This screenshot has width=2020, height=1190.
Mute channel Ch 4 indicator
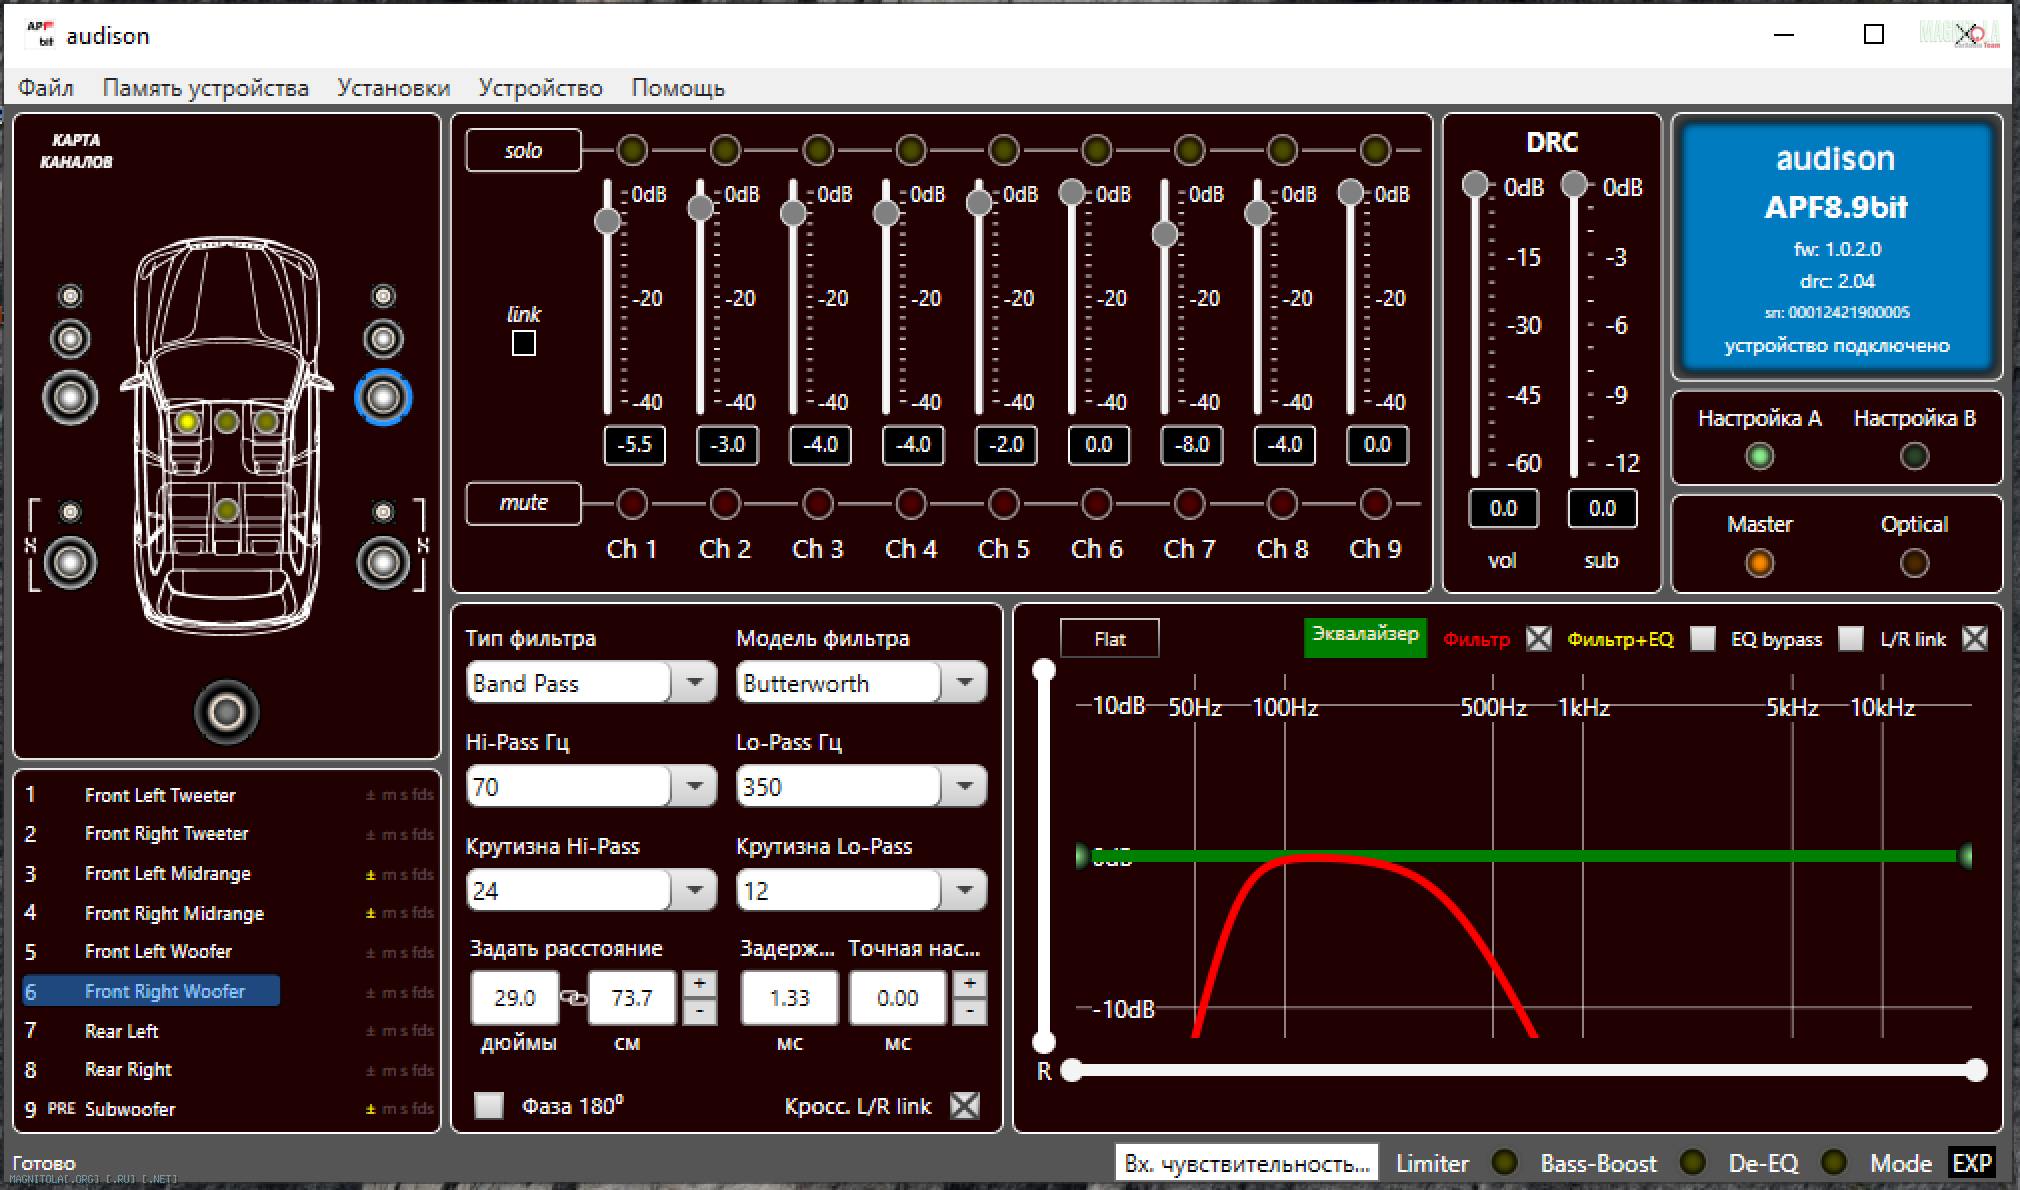click(x=911, y=503)
